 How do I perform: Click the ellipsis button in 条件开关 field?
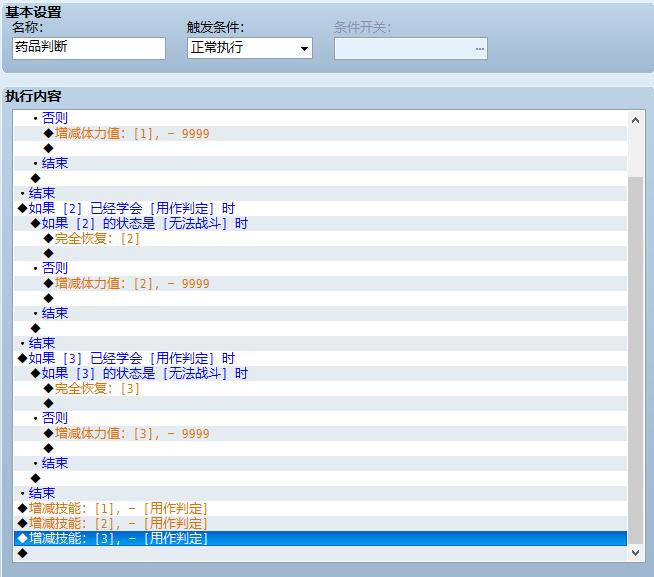click(480, 49)
